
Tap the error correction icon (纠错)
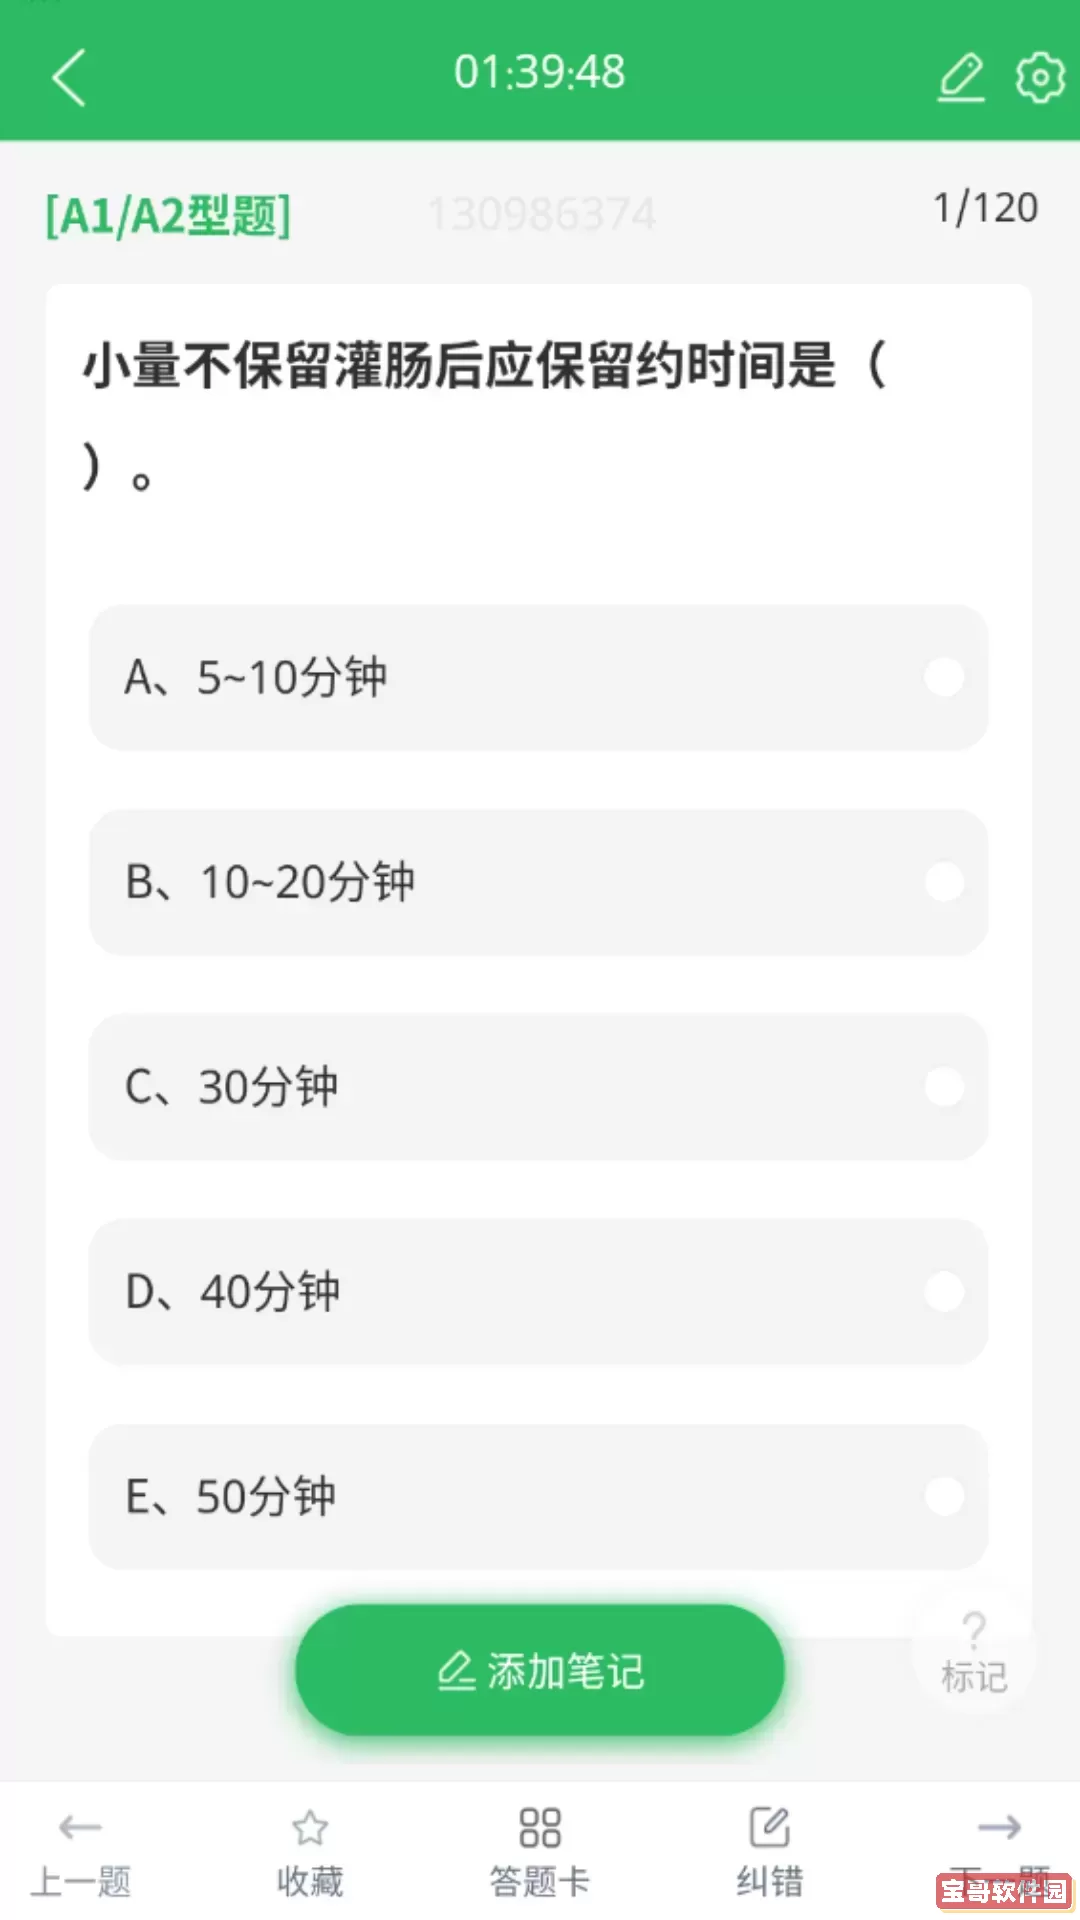[770, 1828]
